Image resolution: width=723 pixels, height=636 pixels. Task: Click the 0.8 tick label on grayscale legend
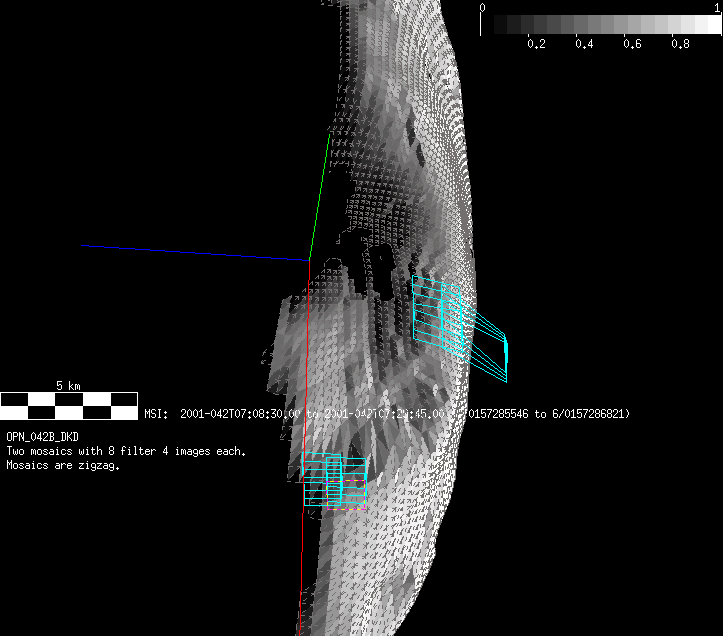[681, 44]
